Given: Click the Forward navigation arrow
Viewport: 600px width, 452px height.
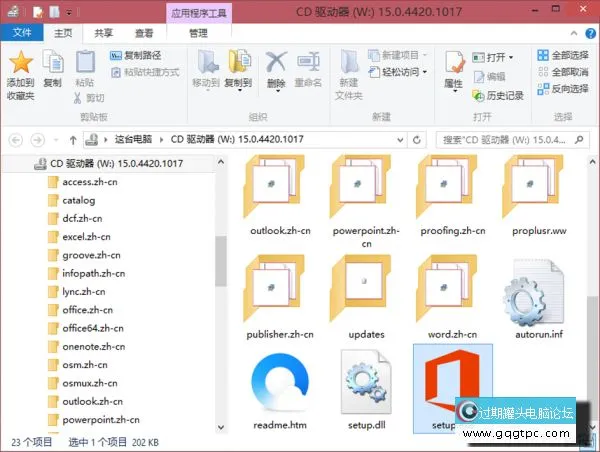Looking at the screenshot, I should [38, 140].
